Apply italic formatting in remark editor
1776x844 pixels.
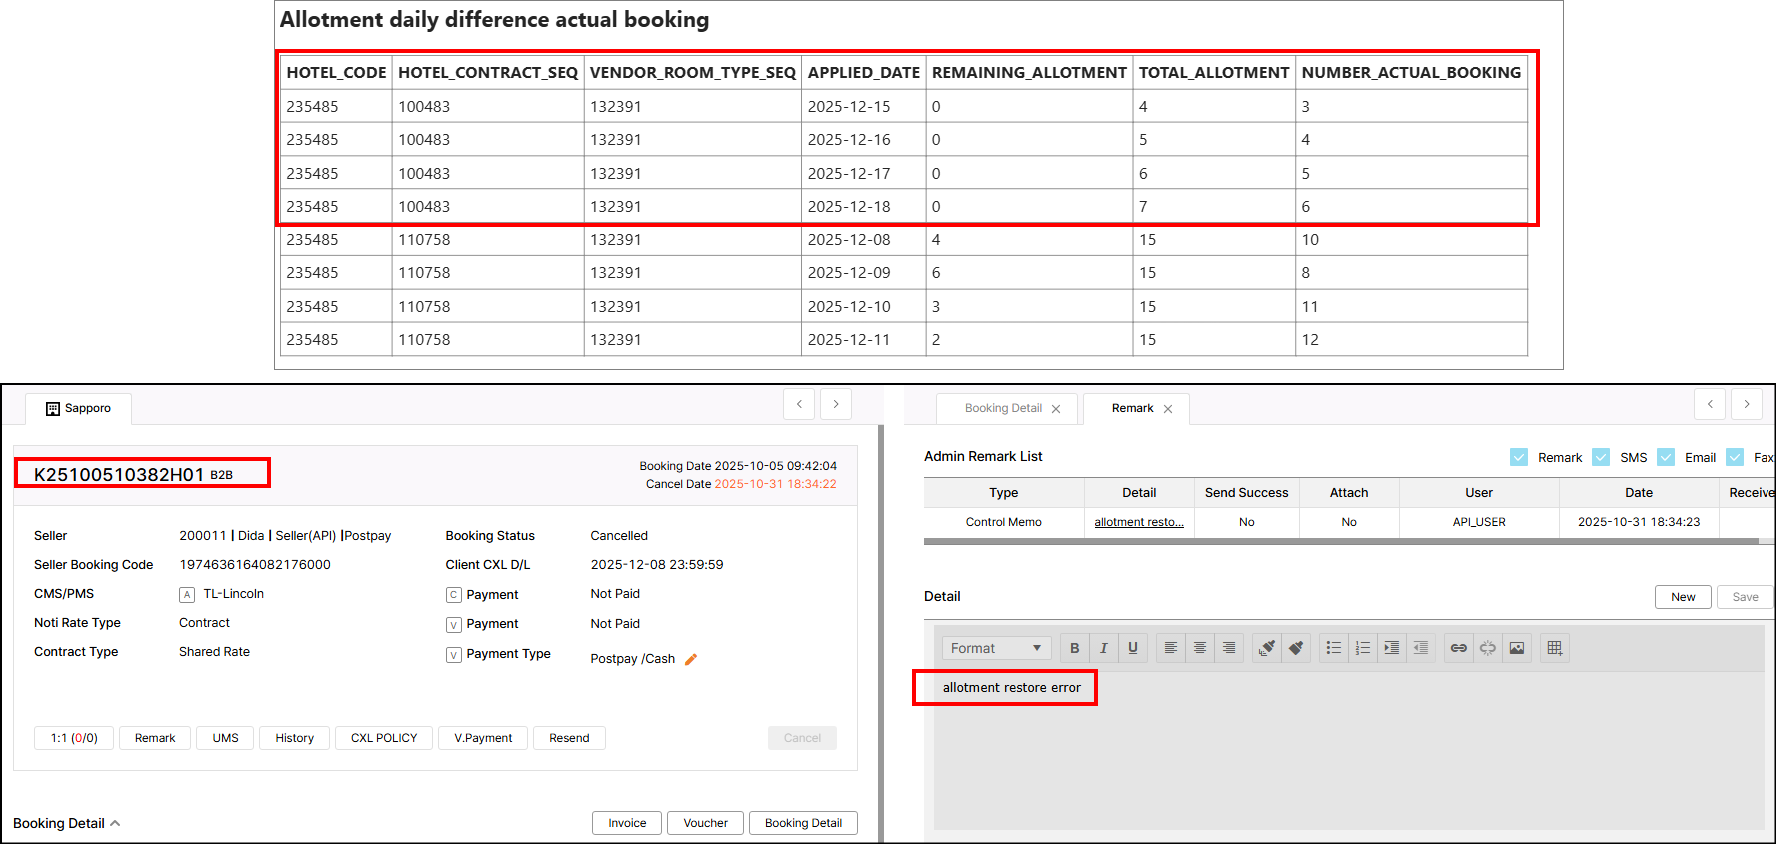(x=1103, y=648)
